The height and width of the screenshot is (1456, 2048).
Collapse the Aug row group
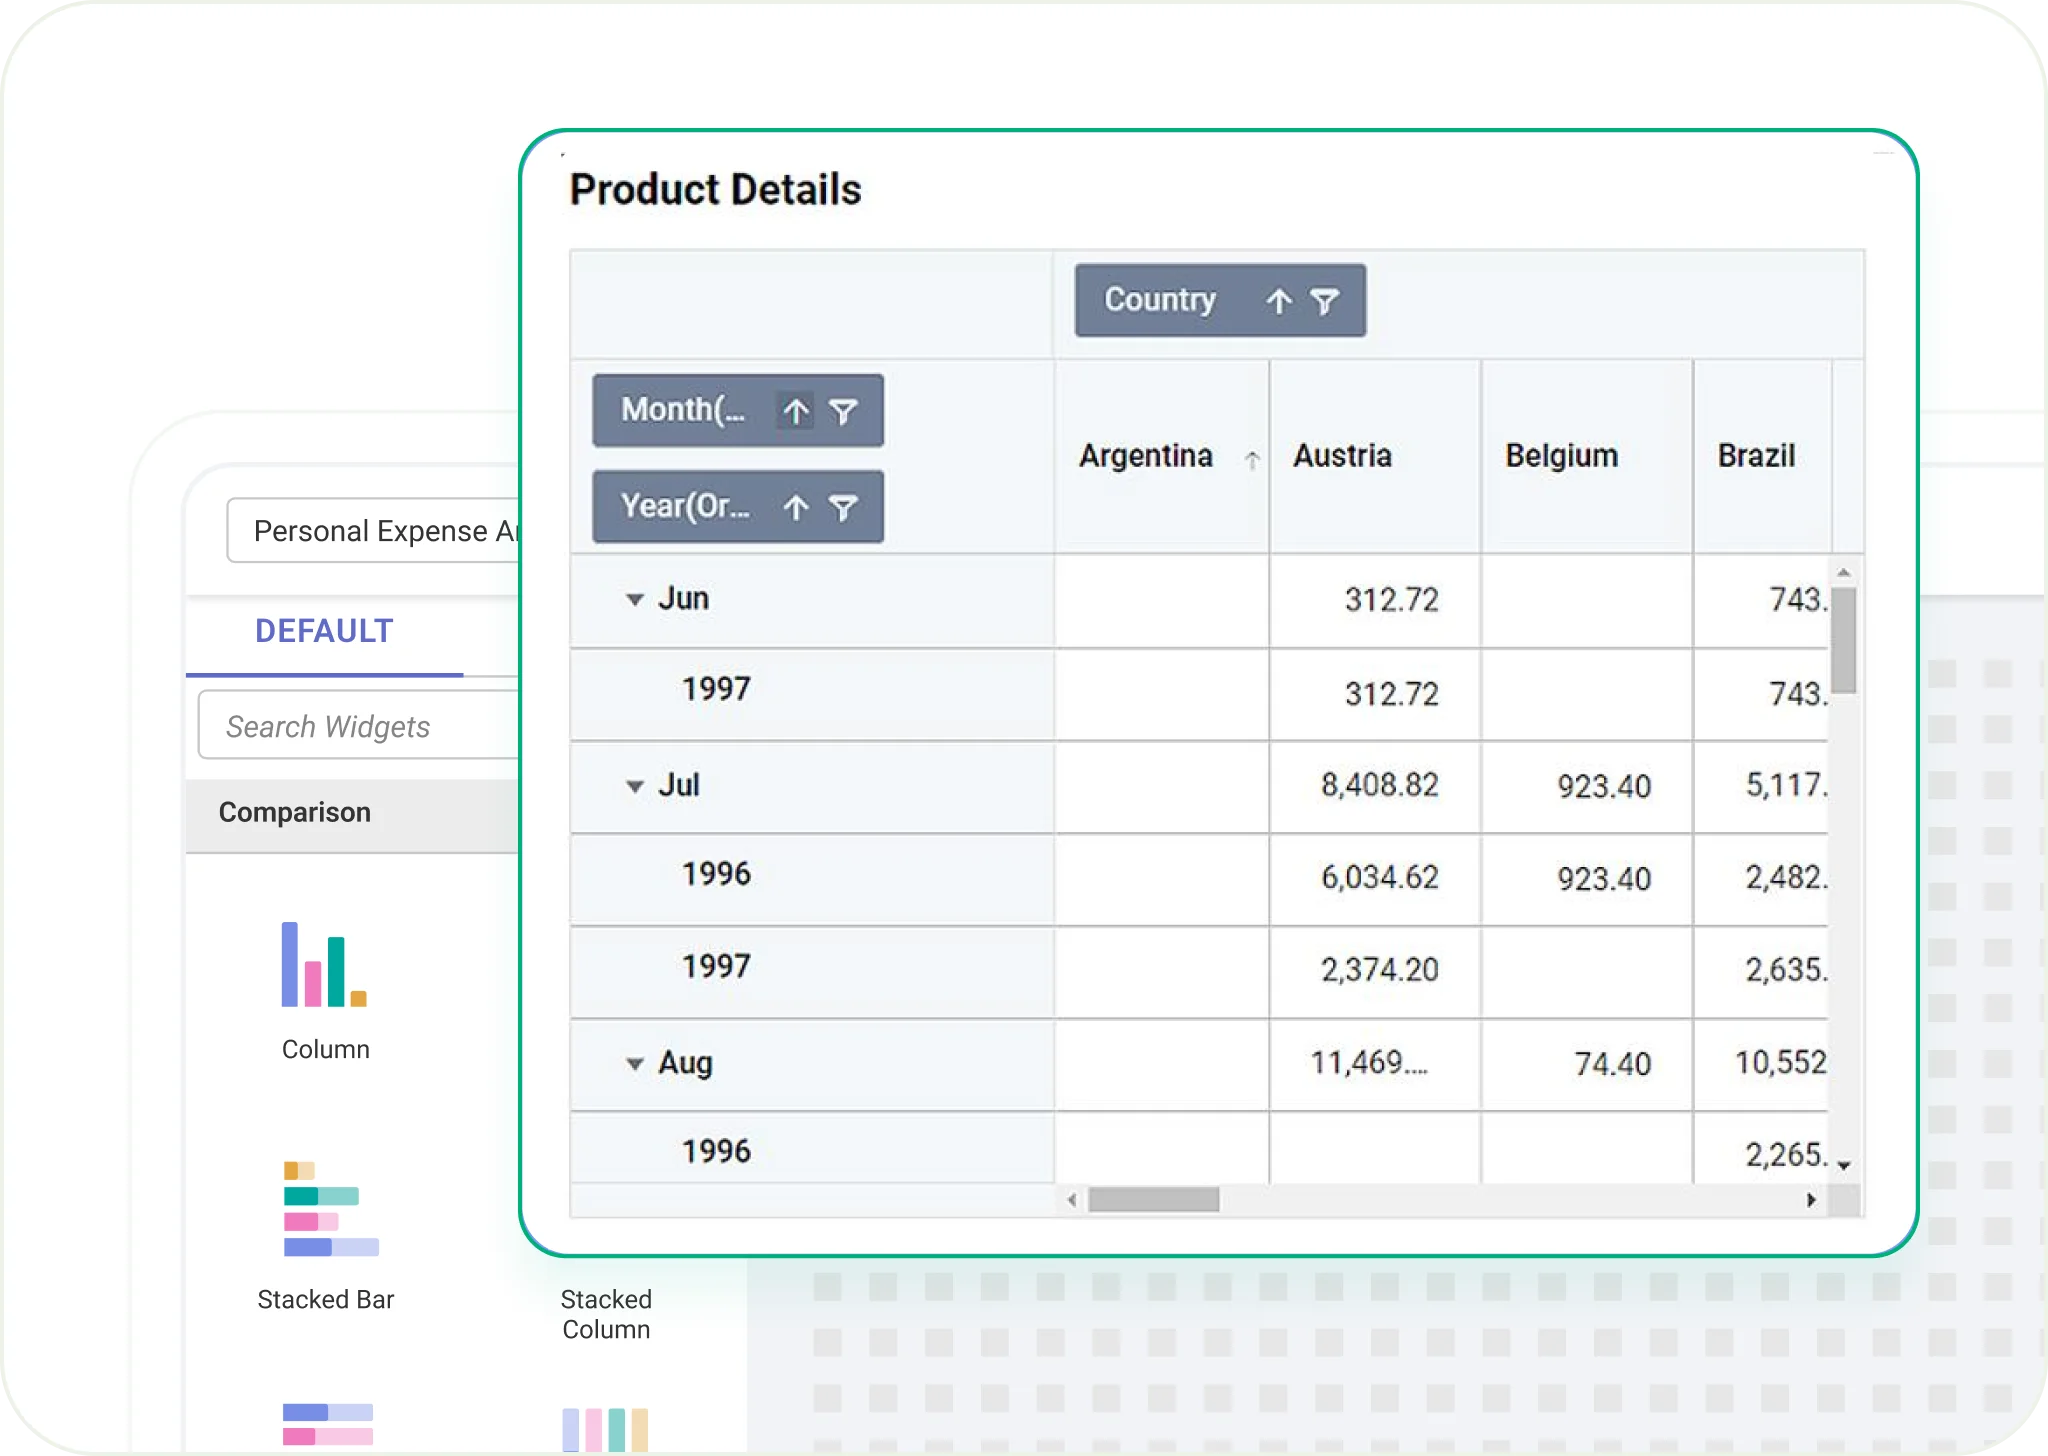click(x=635, y=1064)
